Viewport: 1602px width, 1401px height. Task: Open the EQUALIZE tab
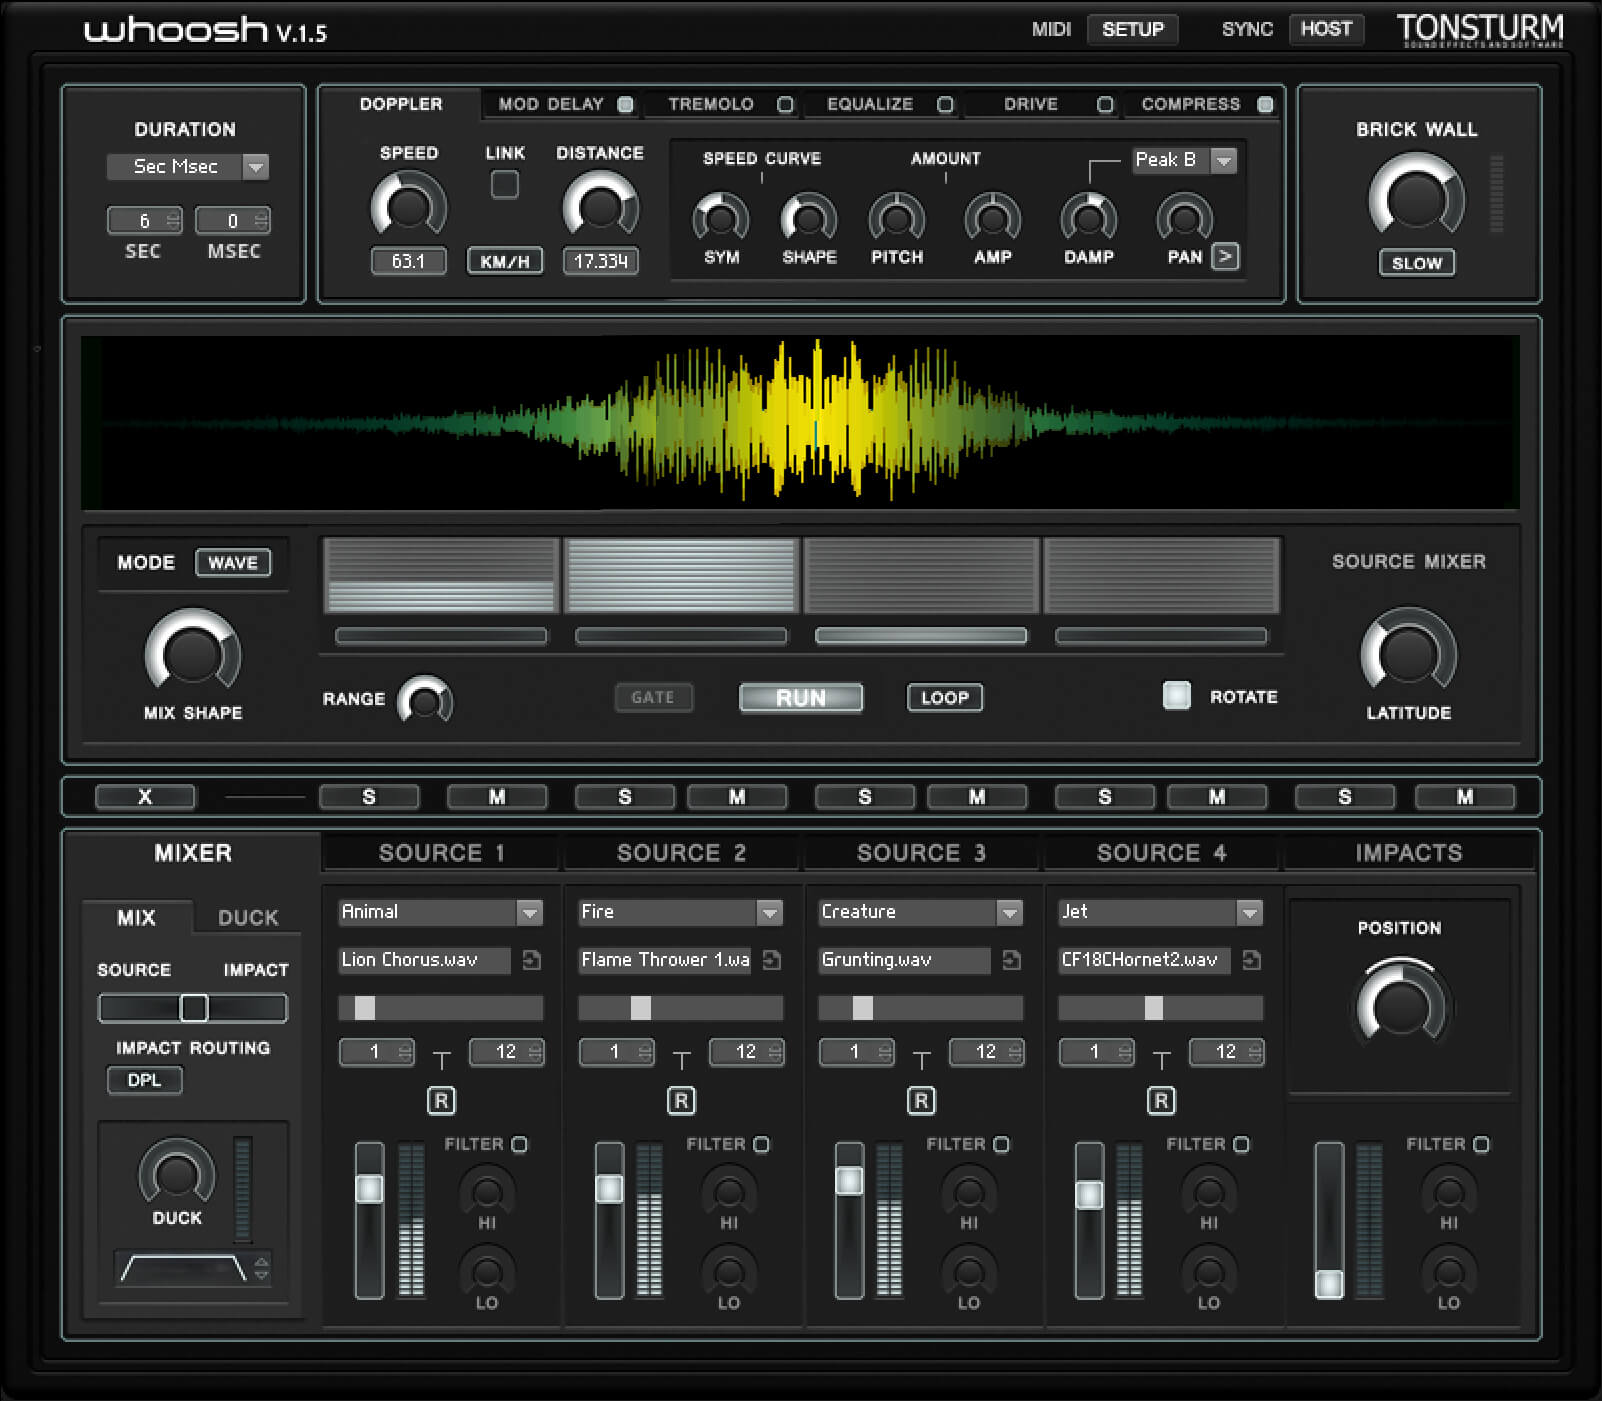(870, 104)
